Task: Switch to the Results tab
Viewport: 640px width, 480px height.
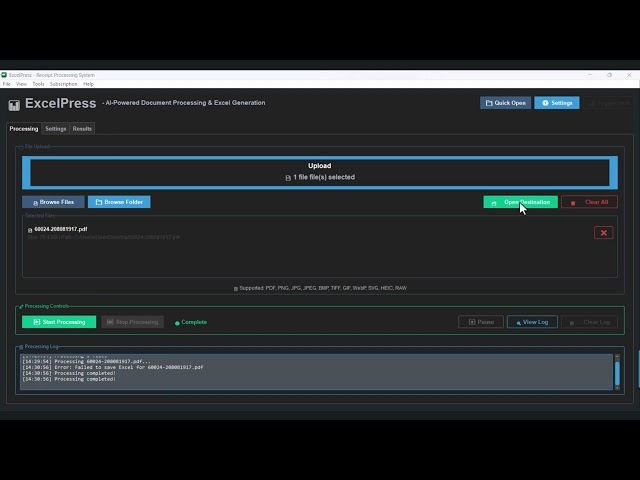Action: 82,129
